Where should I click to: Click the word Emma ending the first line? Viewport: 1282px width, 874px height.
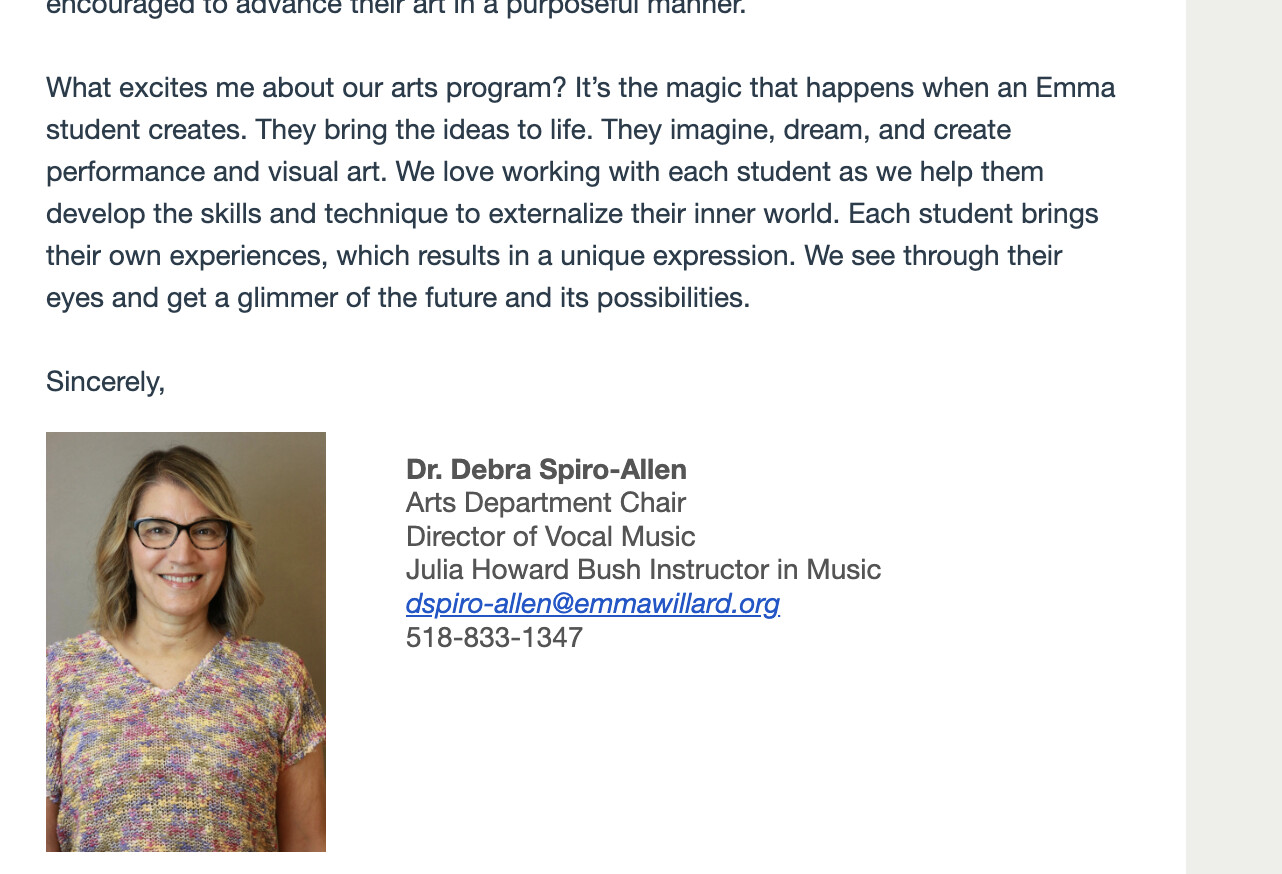[x=1075, y=88]
